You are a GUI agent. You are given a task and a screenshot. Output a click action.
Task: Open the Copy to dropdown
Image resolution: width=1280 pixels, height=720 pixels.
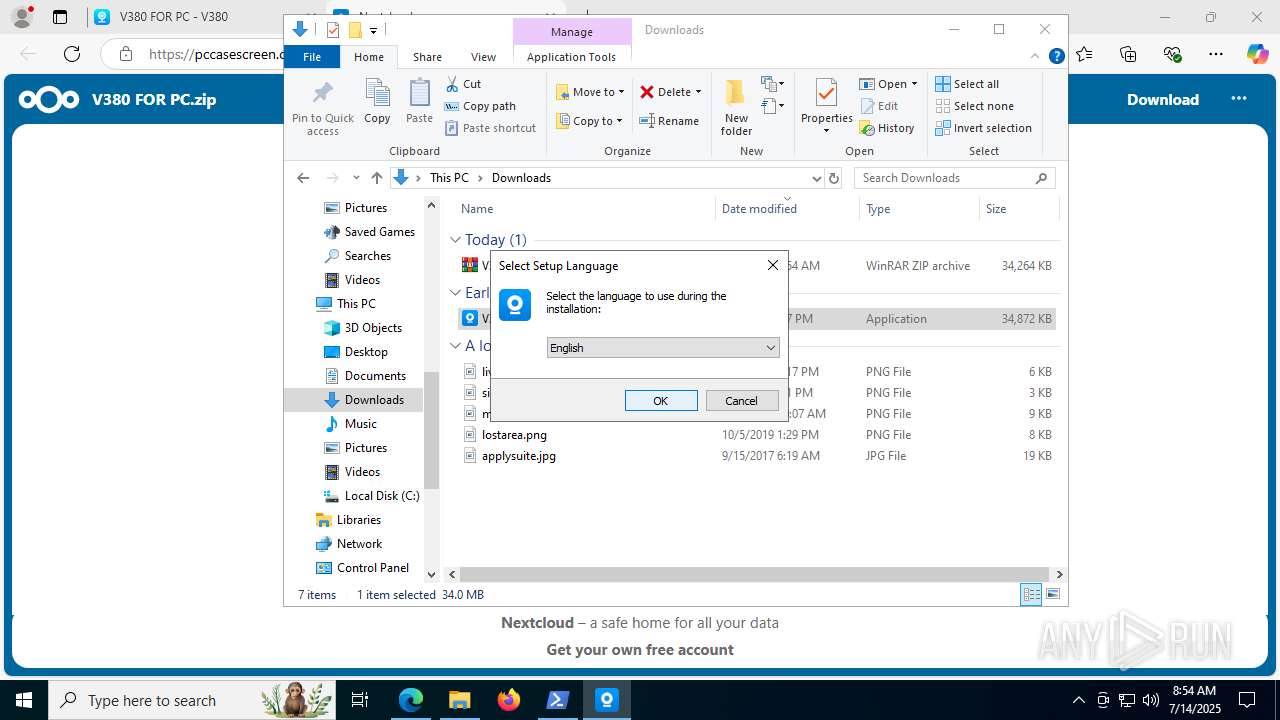589,121
